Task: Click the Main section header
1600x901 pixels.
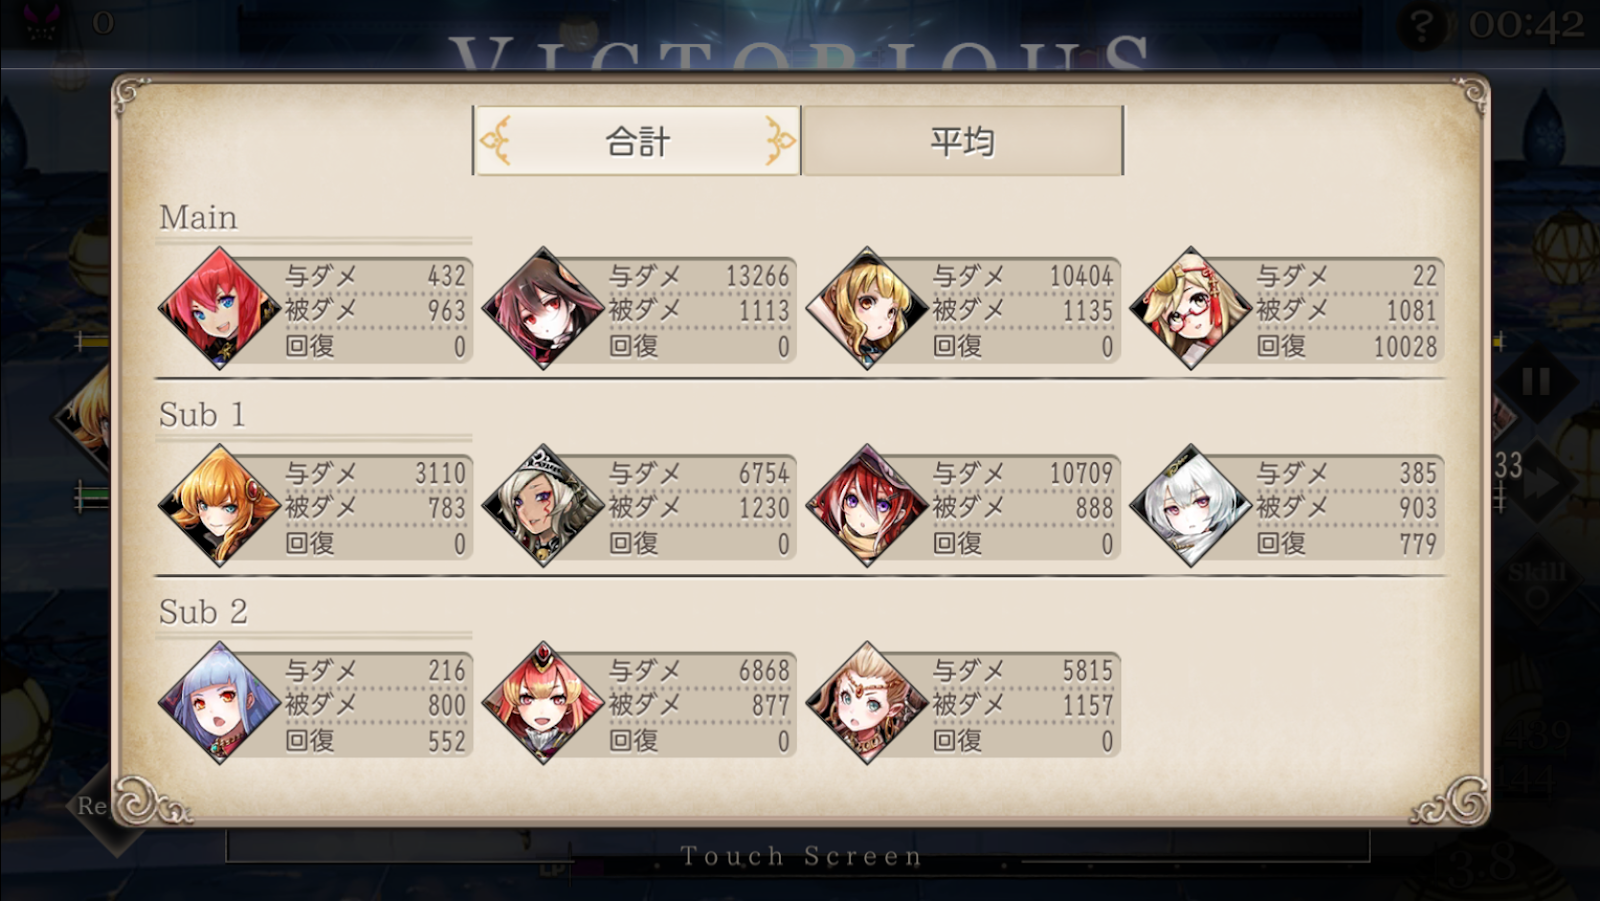Action: click(198, 217)
